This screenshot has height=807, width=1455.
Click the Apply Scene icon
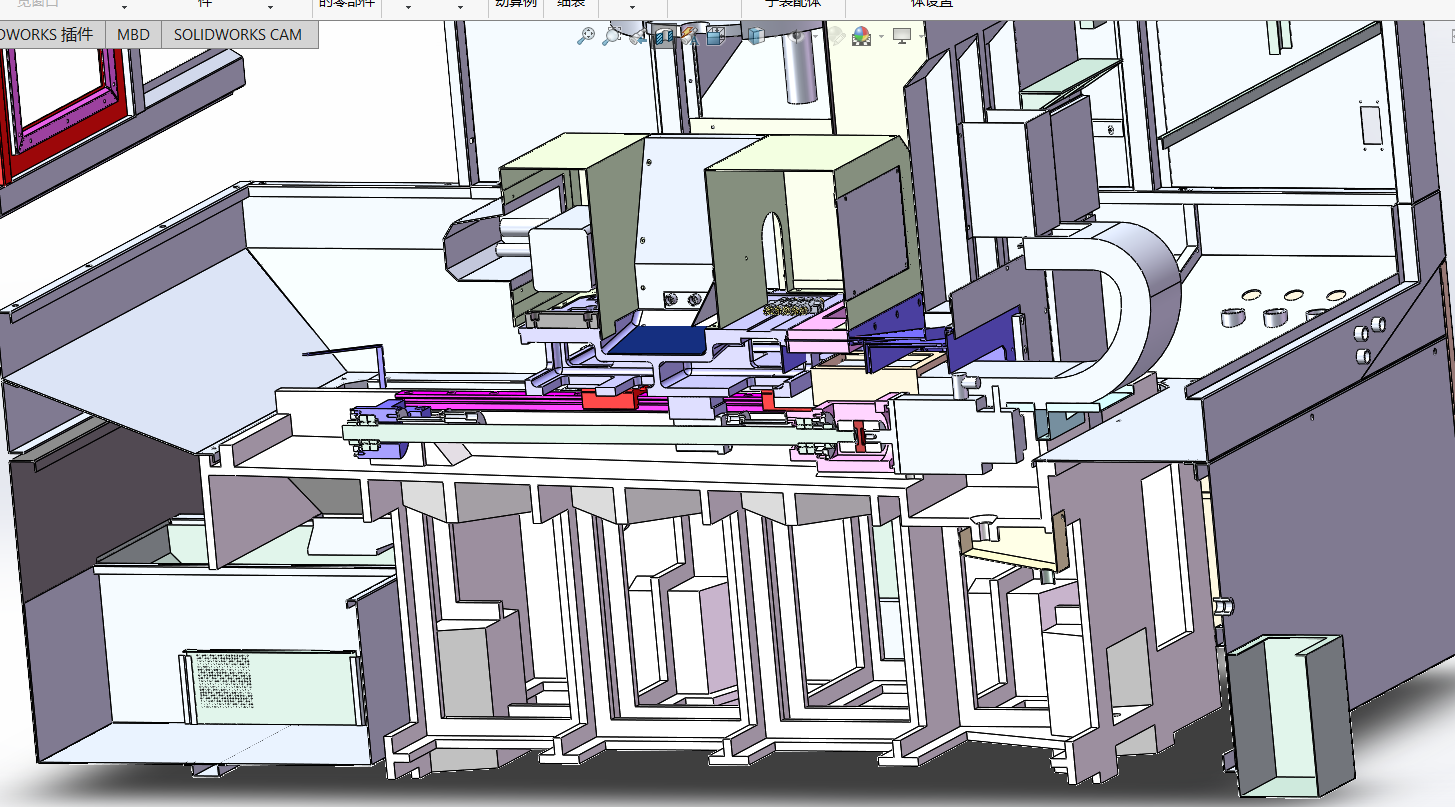click(x=862, y=37)
